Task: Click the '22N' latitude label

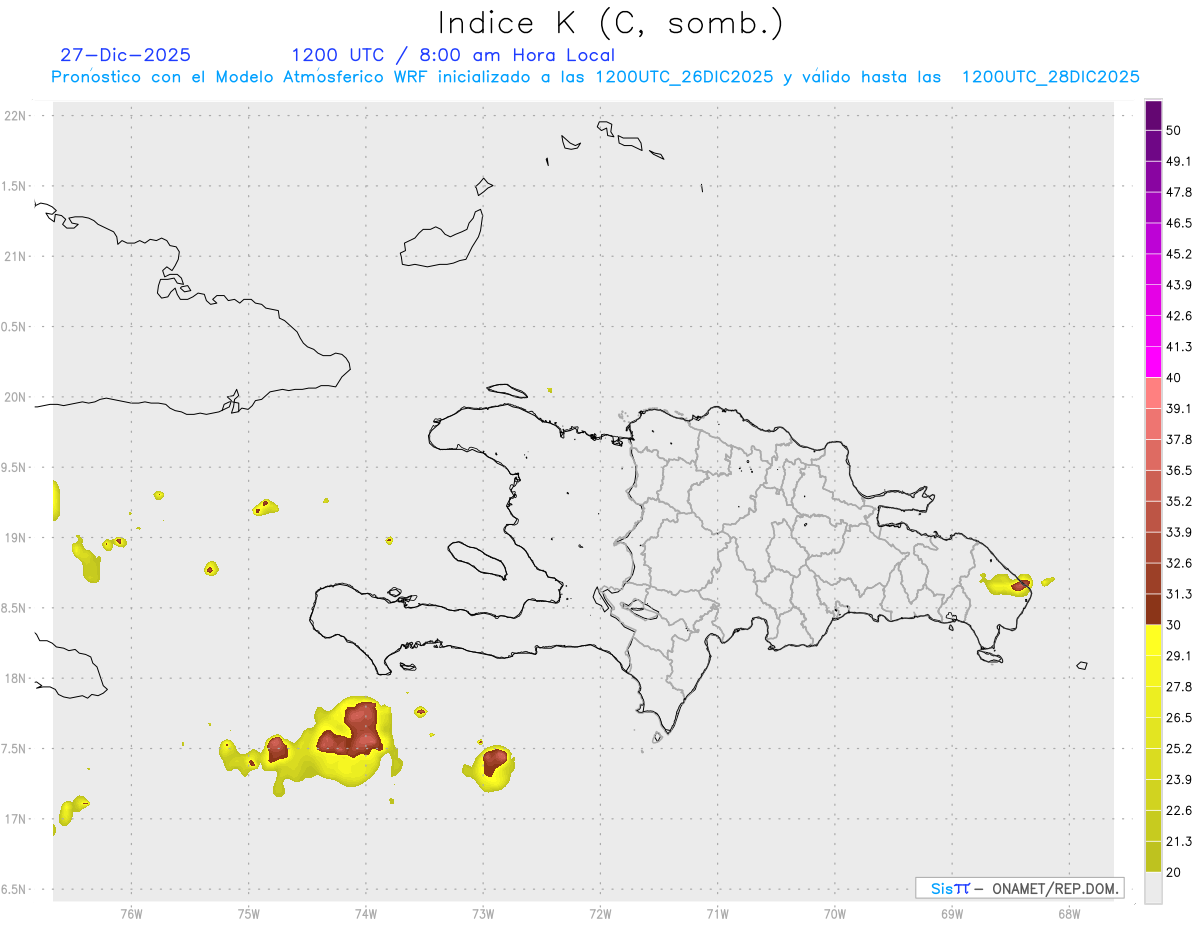Action: 17,116
